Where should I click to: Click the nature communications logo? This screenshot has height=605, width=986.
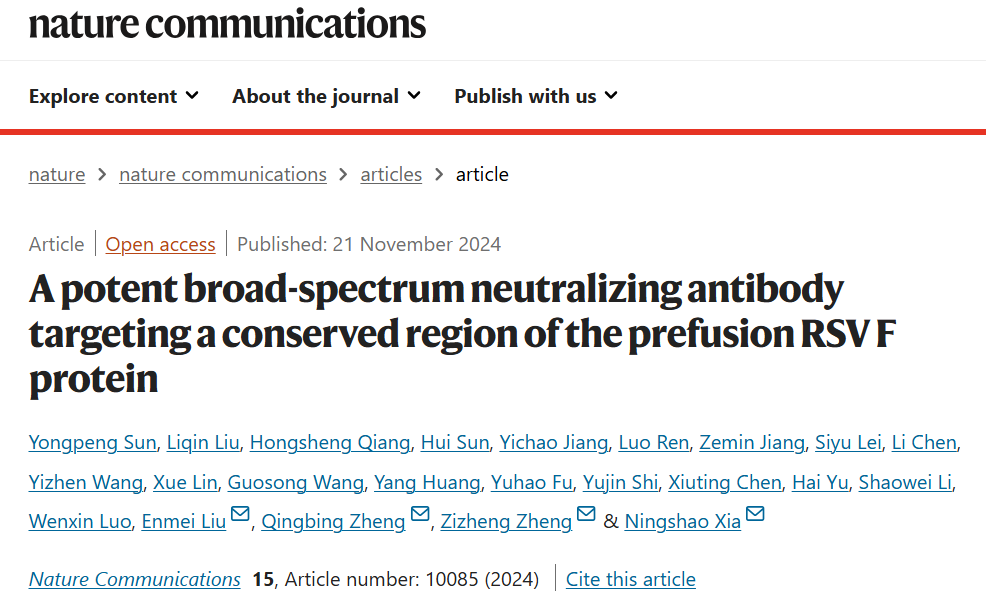[227, 22]
